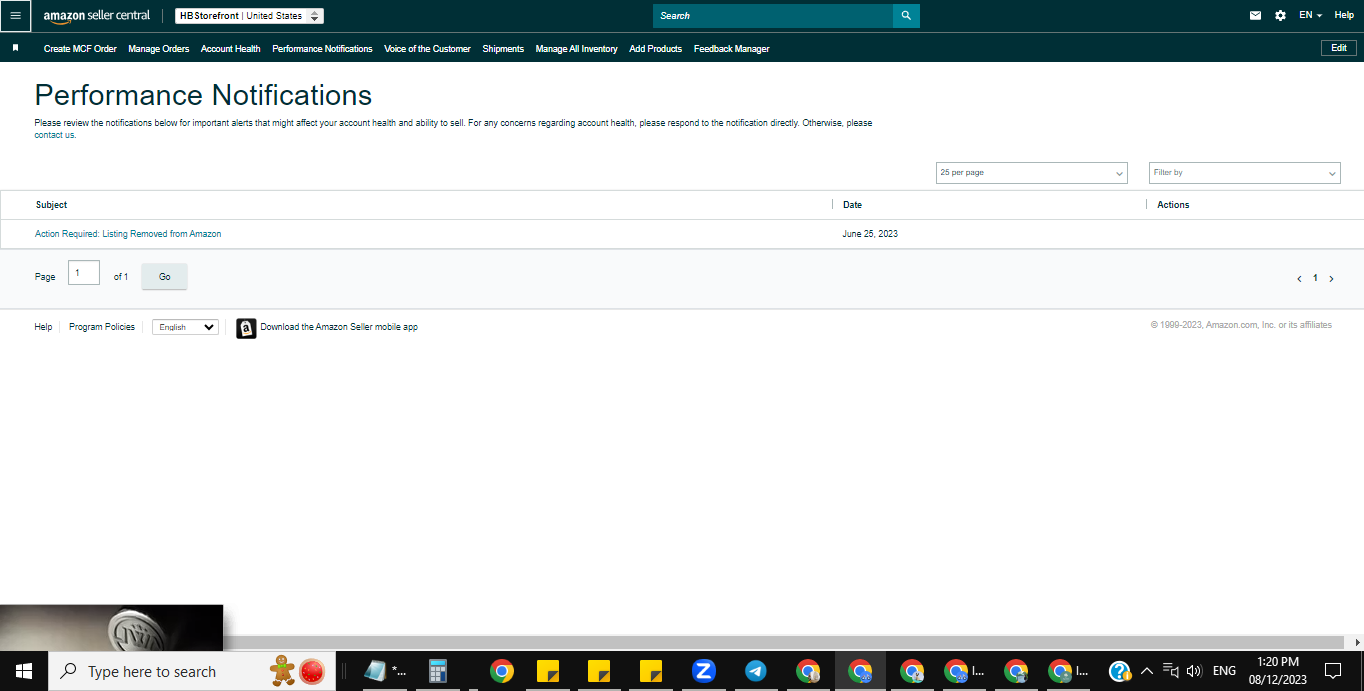Click Download the Amazon Seller mobile app
The width and height of the screenshot is (1364, 691).
point(339,327)
